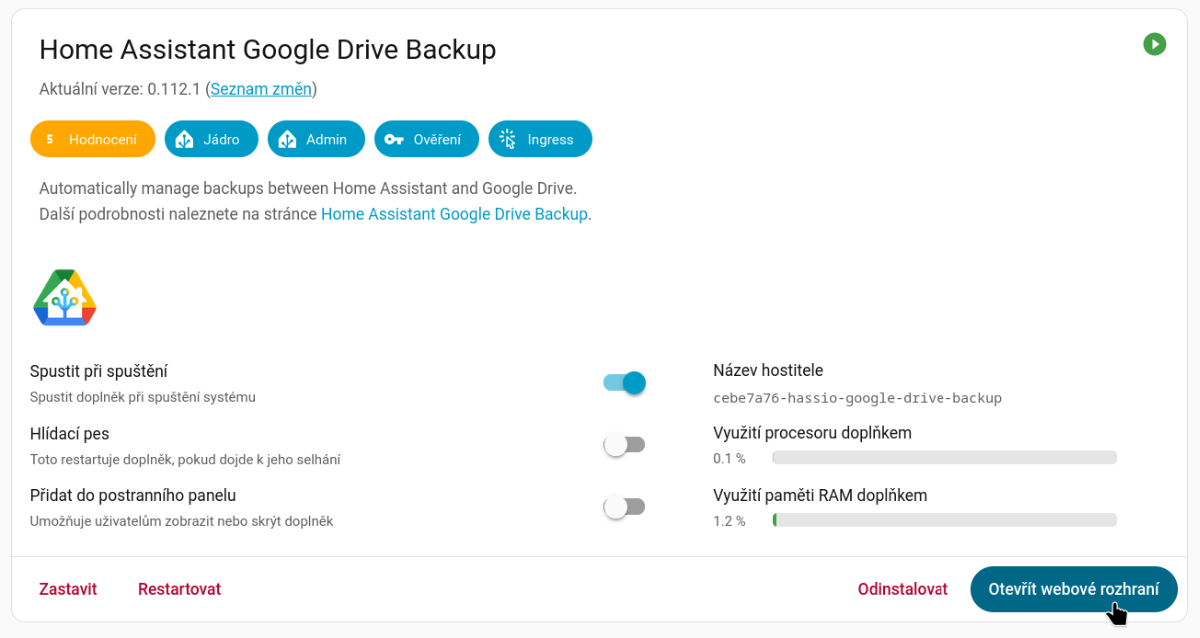
Task: Toggle Přidat do postranního panelu on
Action: 624,507
